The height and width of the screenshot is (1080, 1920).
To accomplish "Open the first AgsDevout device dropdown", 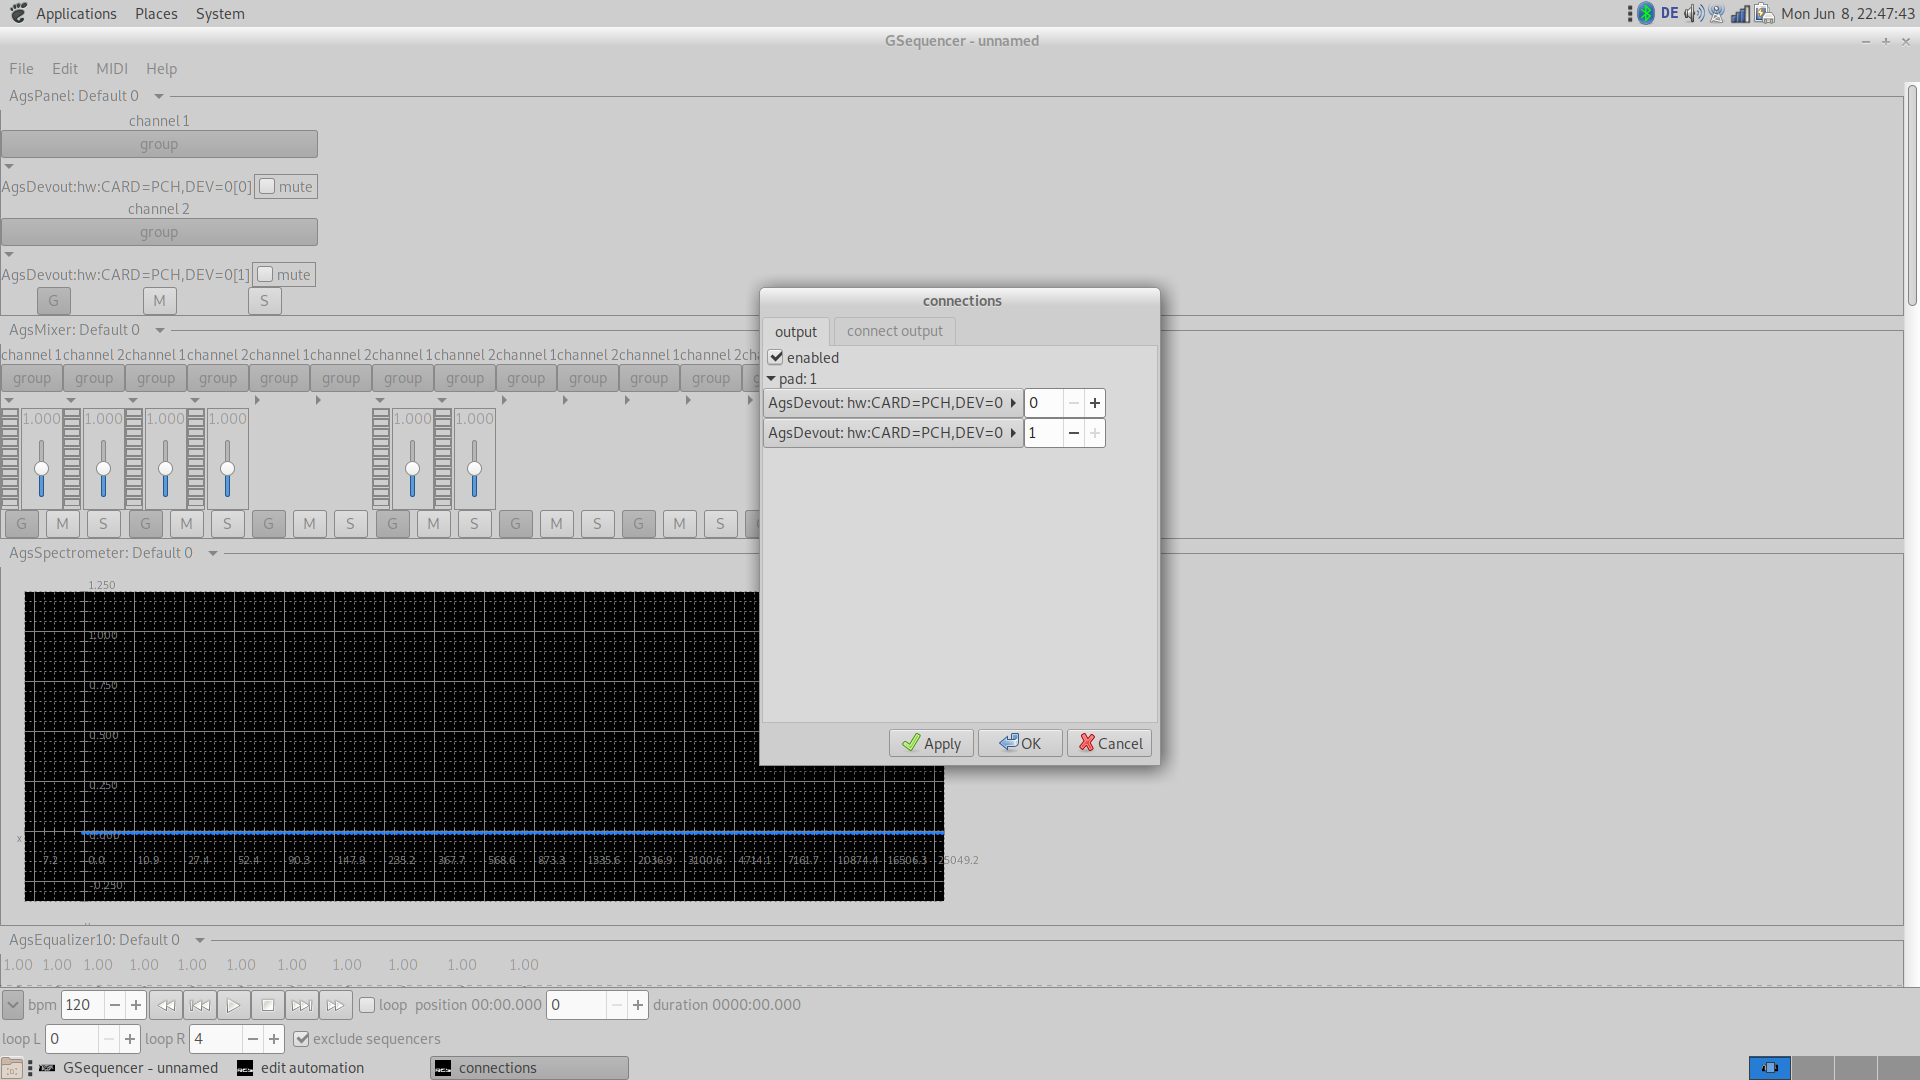I will pyautogui.click(x=892, y=403).
